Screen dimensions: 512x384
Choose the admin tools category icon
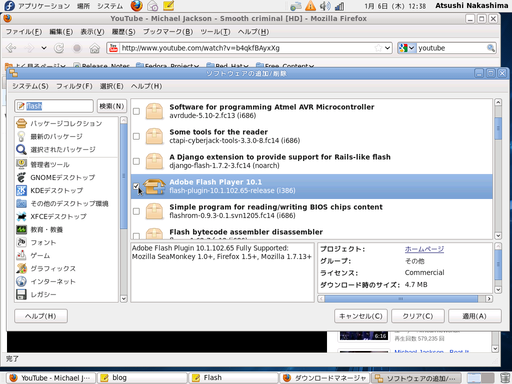tap(21, 164)
